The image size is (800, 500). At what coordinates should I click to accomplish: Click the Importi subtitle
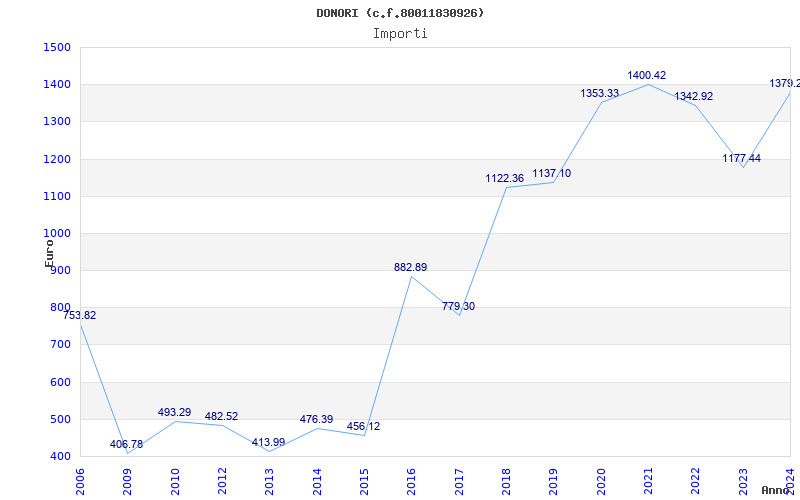(400, 33)
